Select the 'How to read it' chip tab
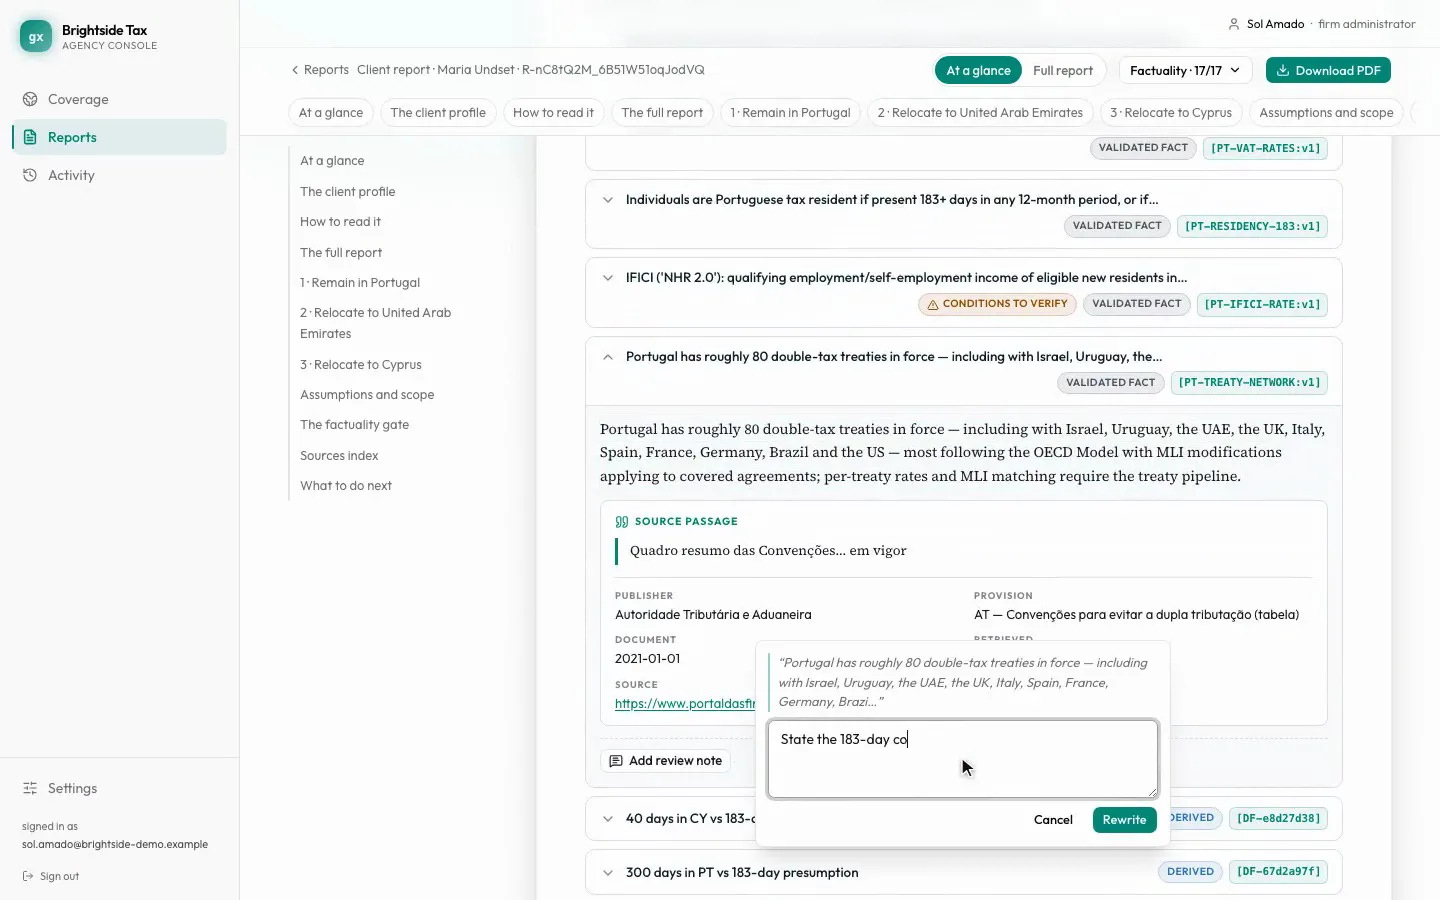The height and width of the screenshot is (900, 1440). [553, 112]
